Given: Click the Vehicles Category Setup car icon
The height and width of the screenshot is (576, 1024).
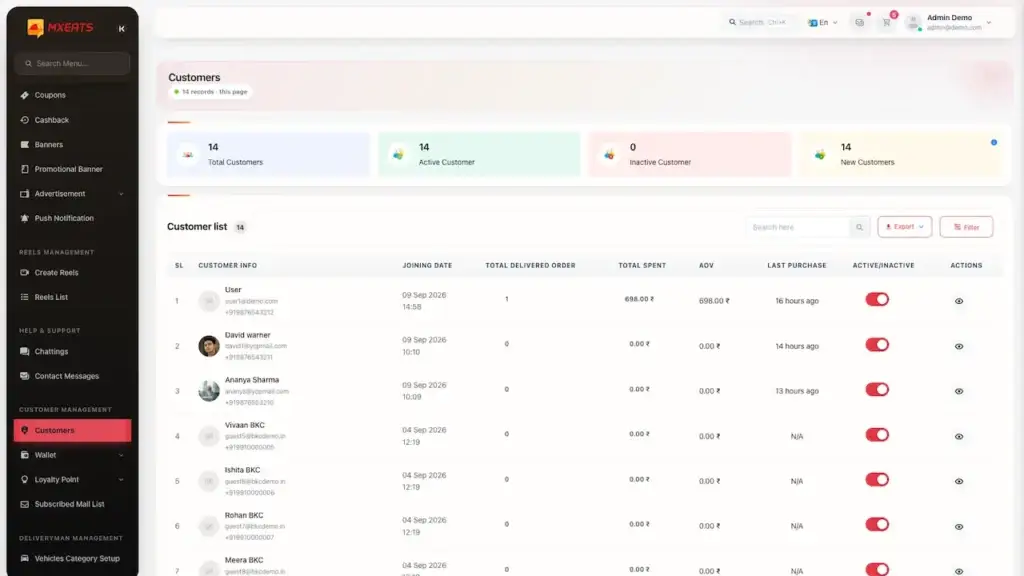Looking at the screenshot, I should point(25,558).
